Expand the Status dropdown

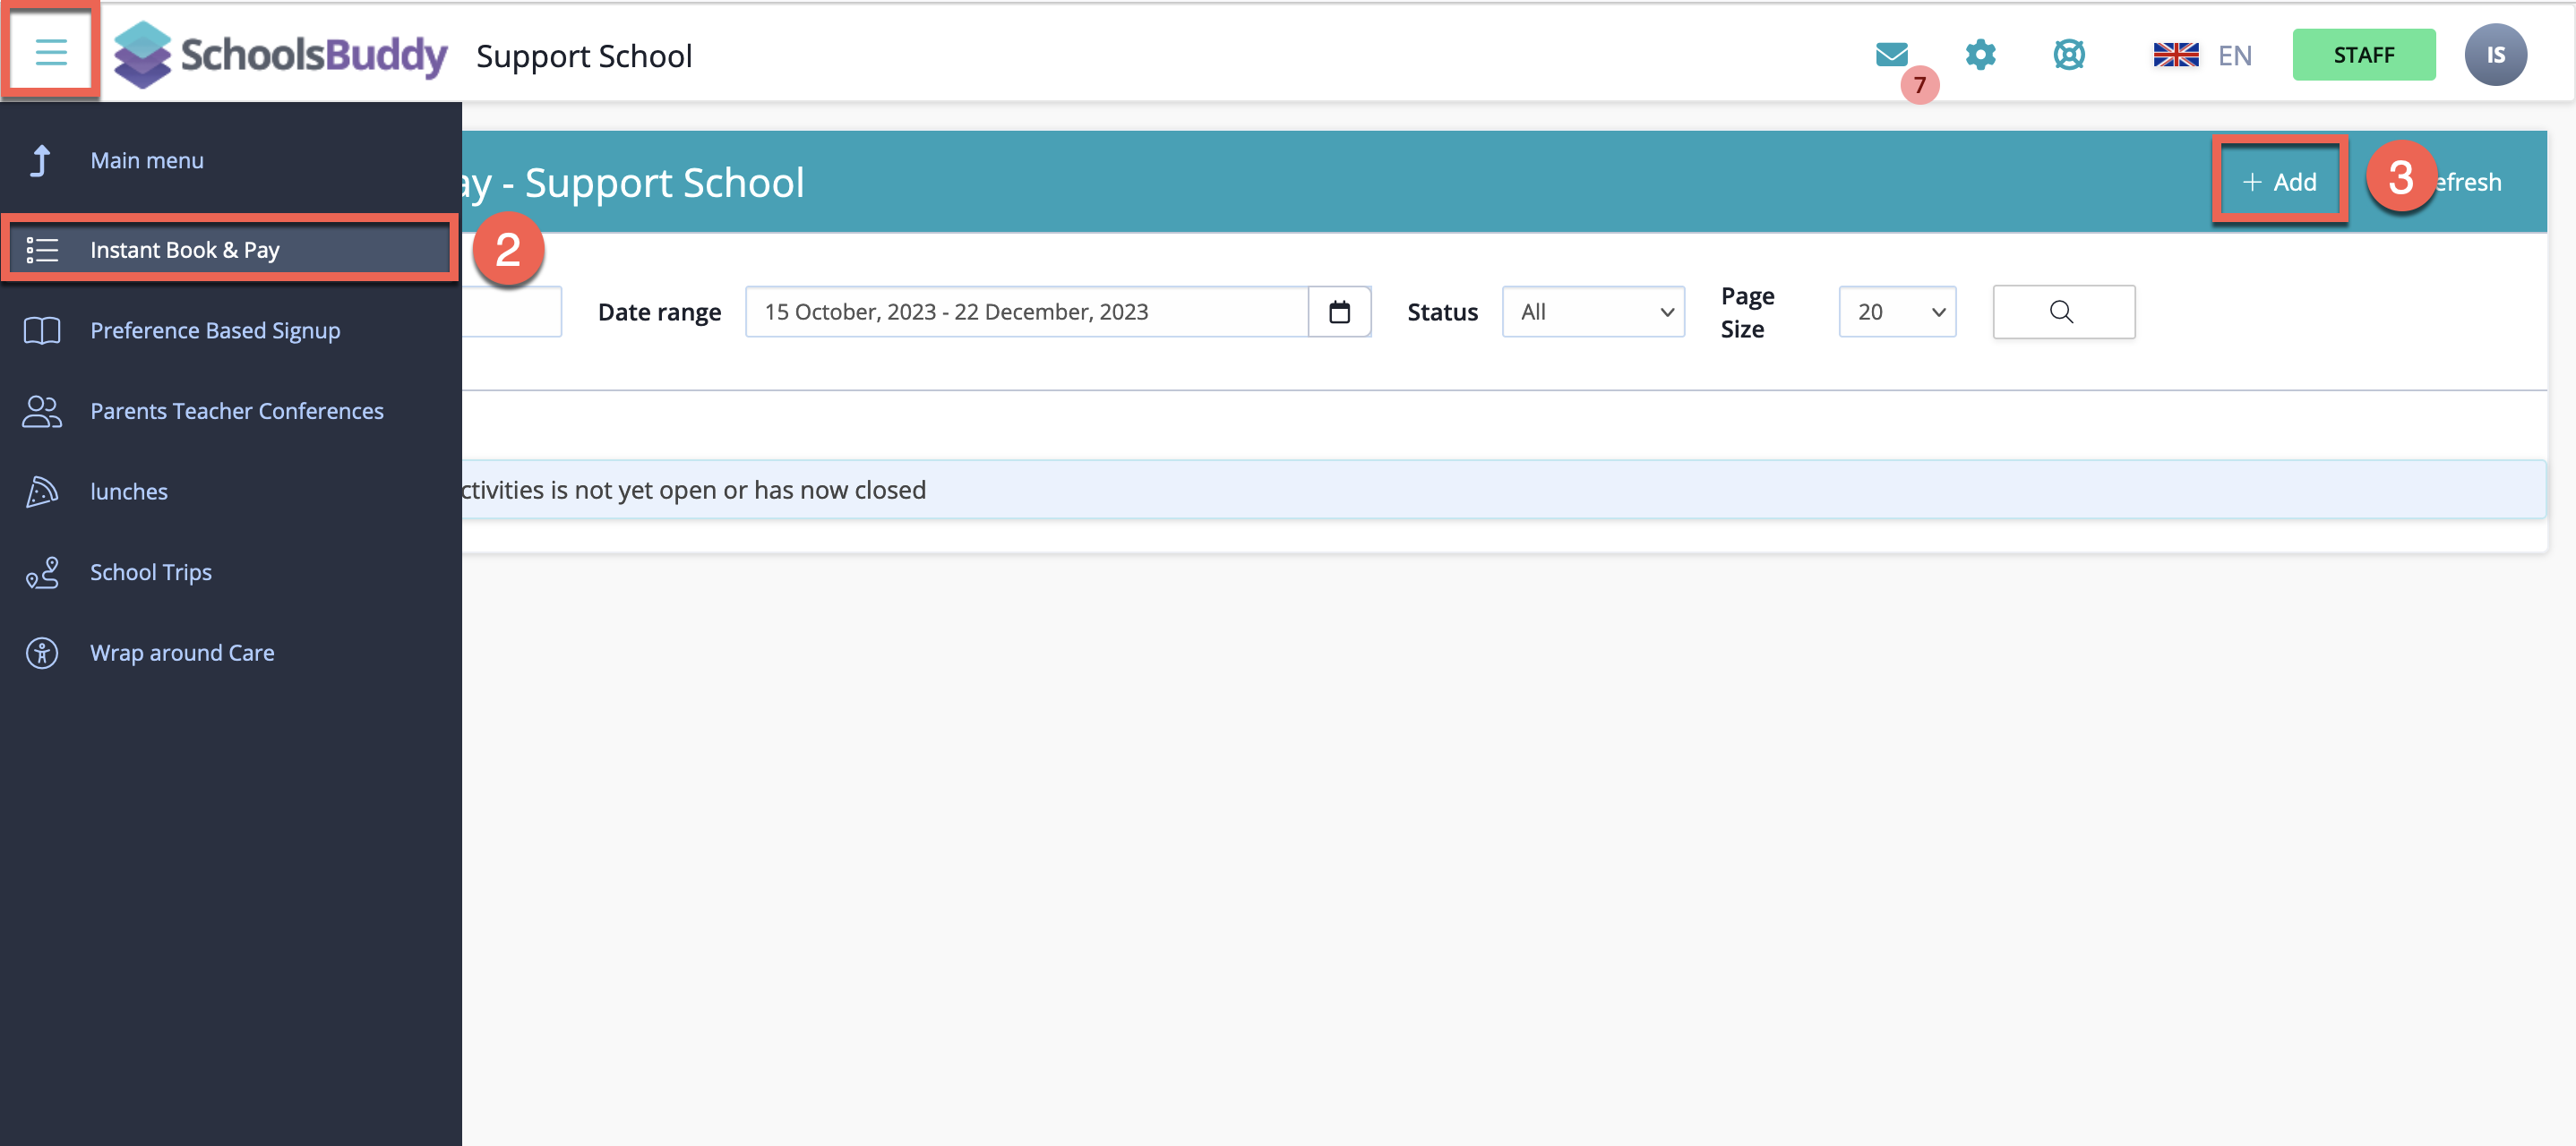1593,312
